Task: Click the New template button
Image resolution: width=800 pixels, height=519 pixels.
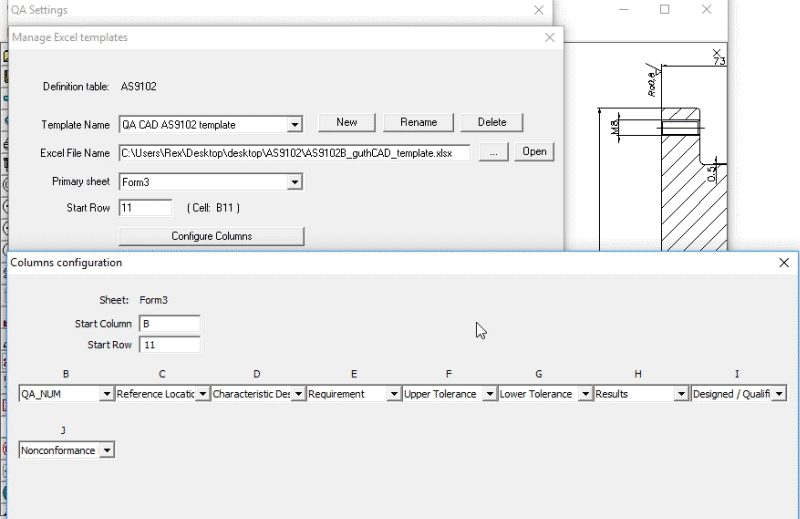Action: [346, 122]
